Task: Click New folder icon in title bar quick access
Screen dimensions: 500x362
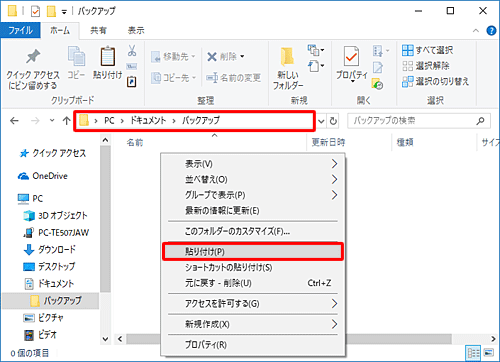Action: [x=51, y=11]
